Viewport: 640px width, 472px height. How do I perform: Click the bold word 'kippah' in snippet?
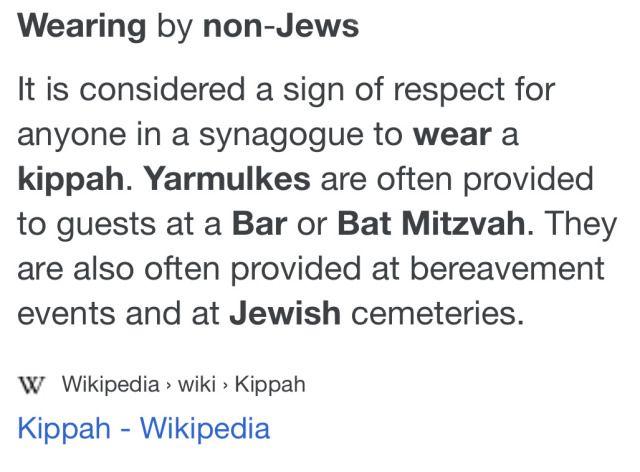pyautogui.click(x=71, y=180)
